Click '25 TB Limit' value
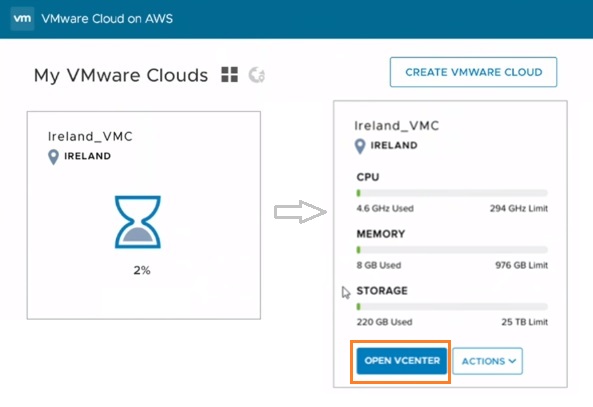 pyautogui.click(x=525, y=322)
